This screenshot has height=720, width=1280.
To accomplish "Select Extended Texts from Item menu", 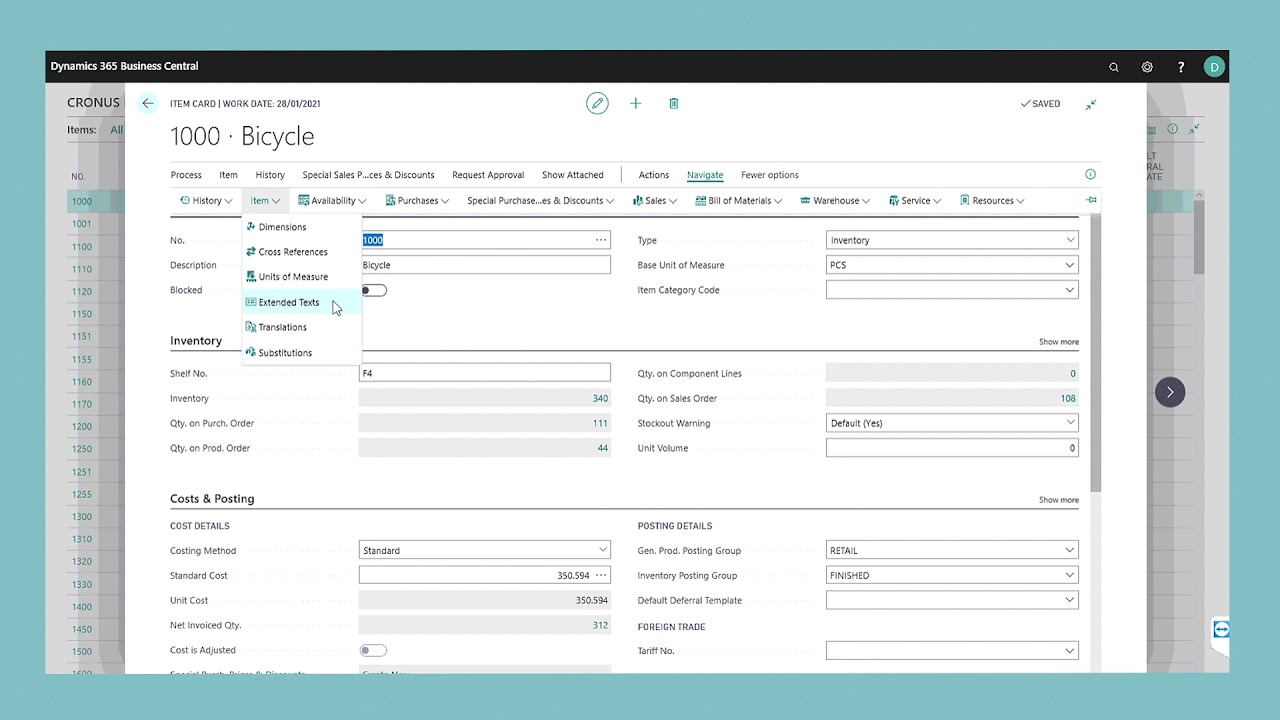I will (301, 302).
